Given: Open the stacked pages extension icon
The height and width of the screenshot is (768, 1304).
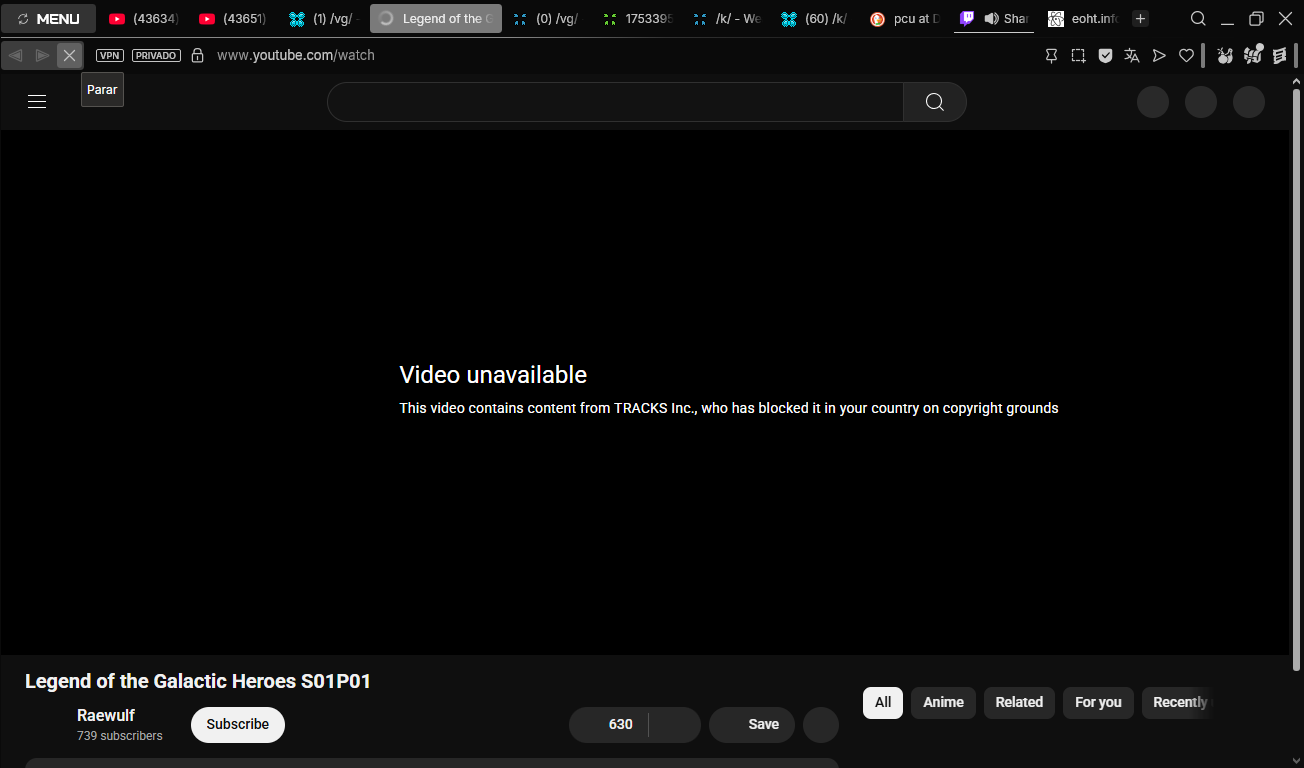Looking at the screenshot, I should click(1280, 56).
